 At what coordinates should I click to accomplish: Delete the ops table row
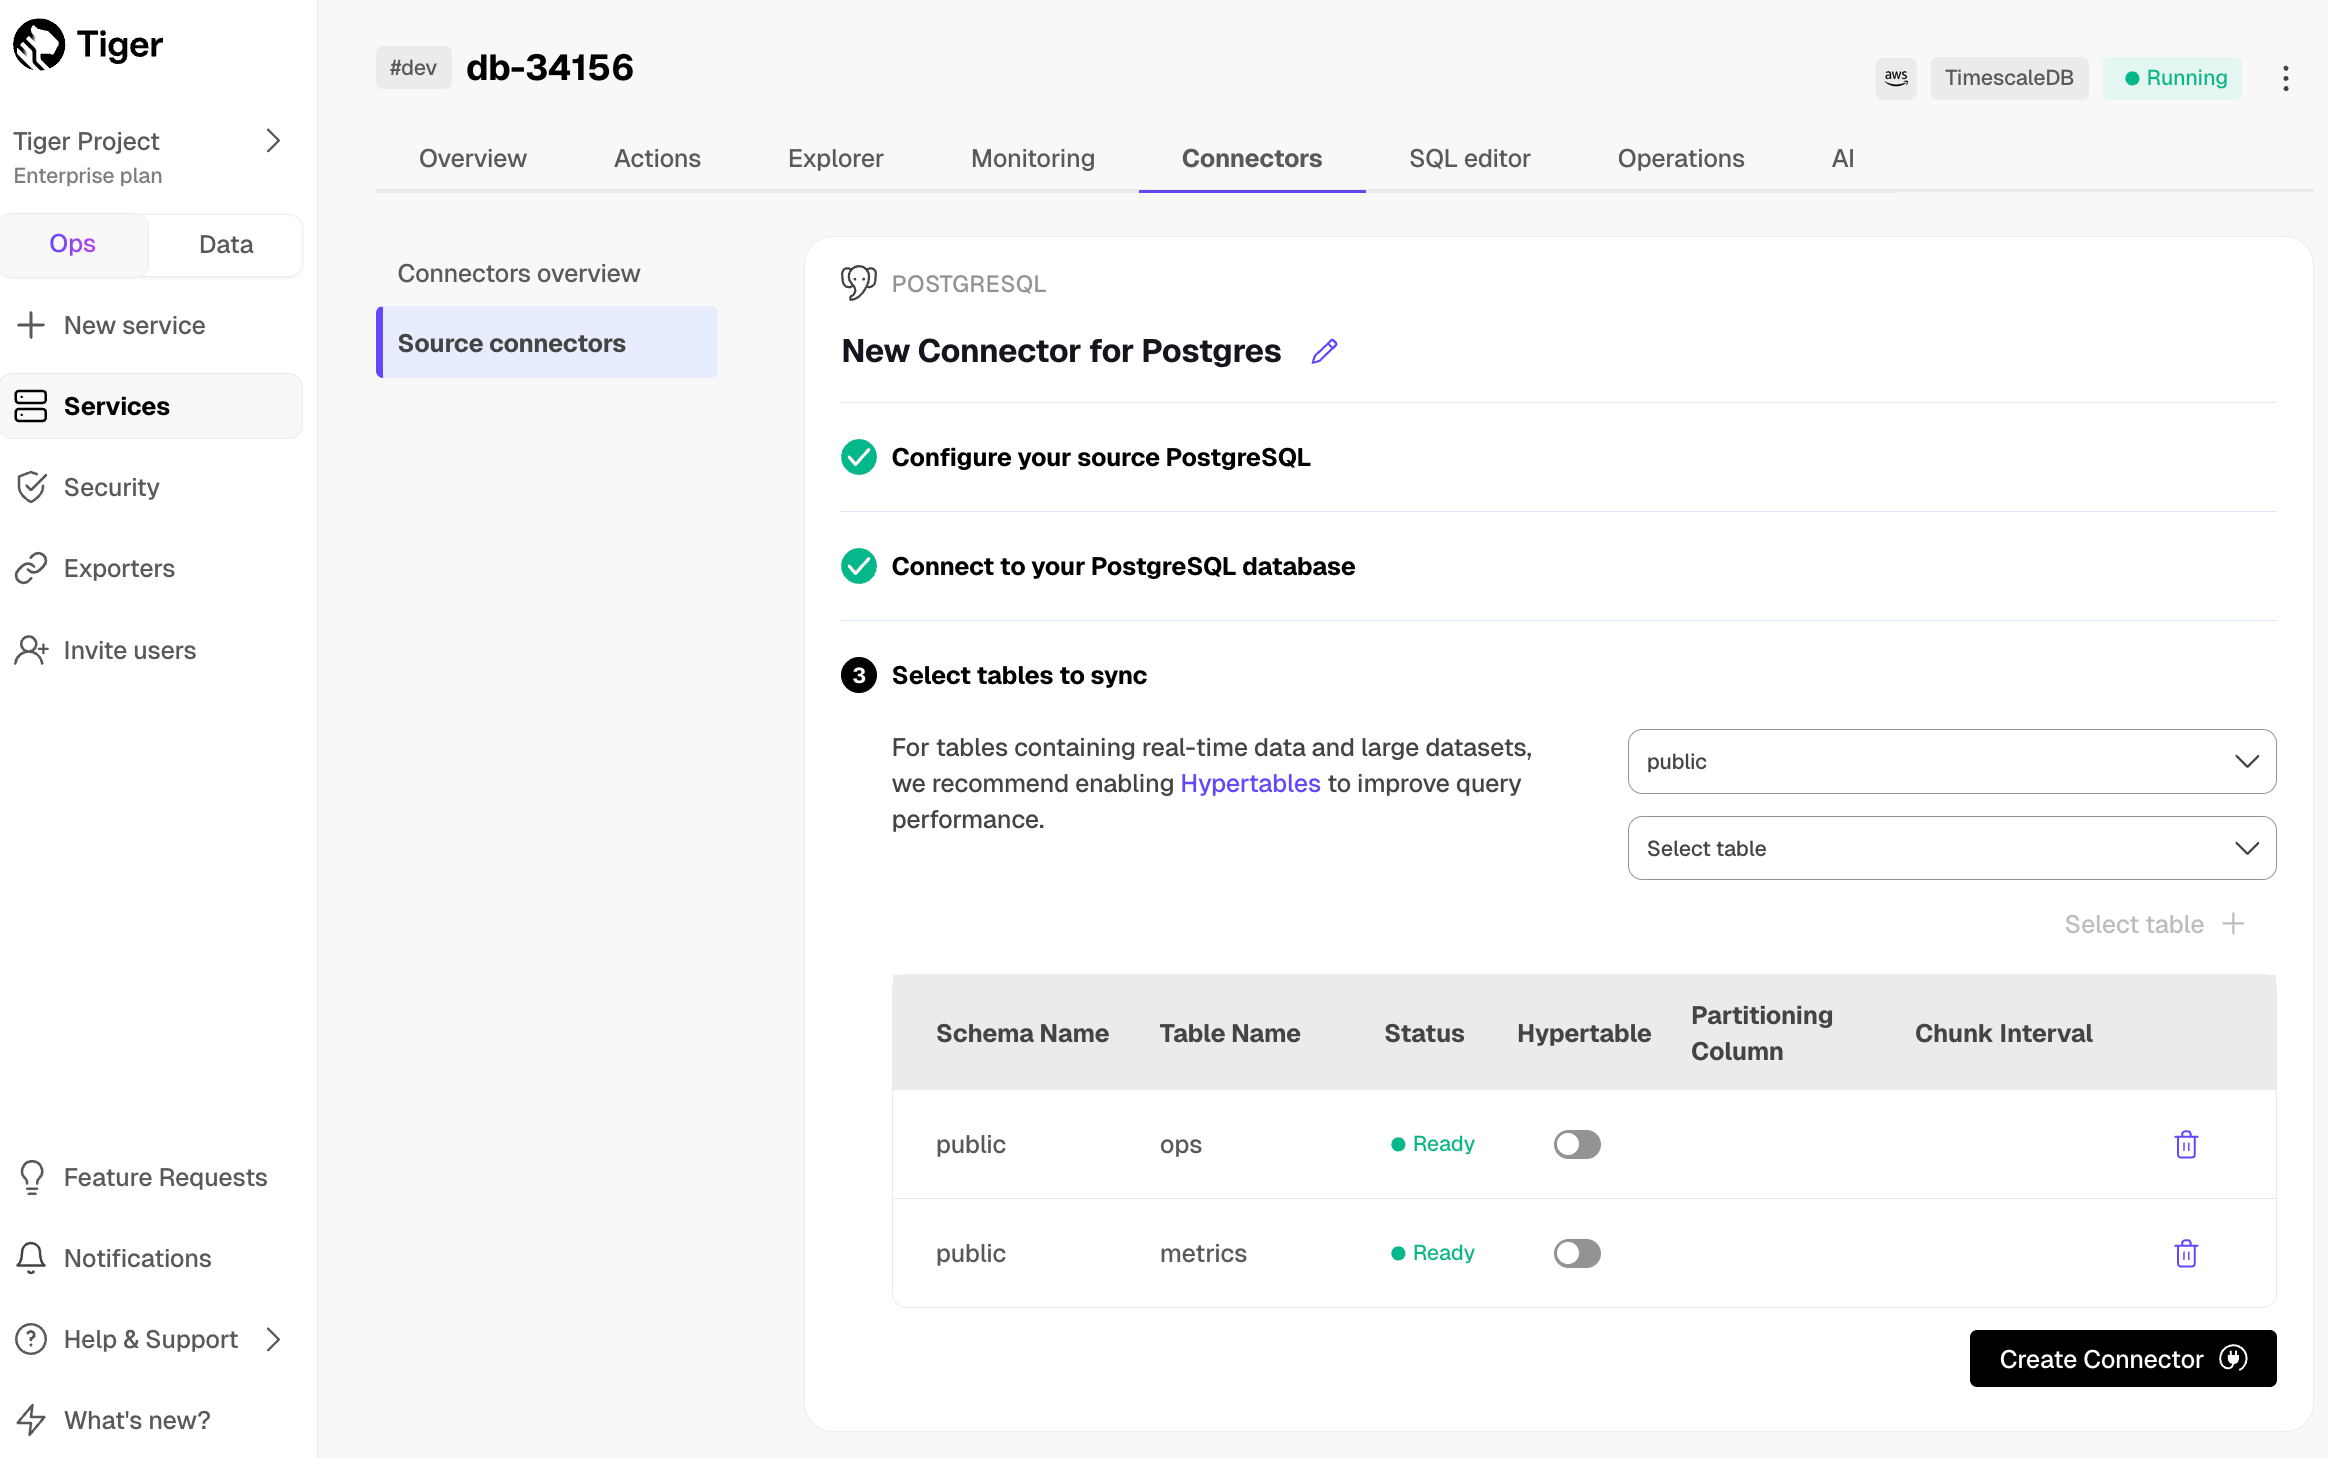(x=2186, y=1144)
